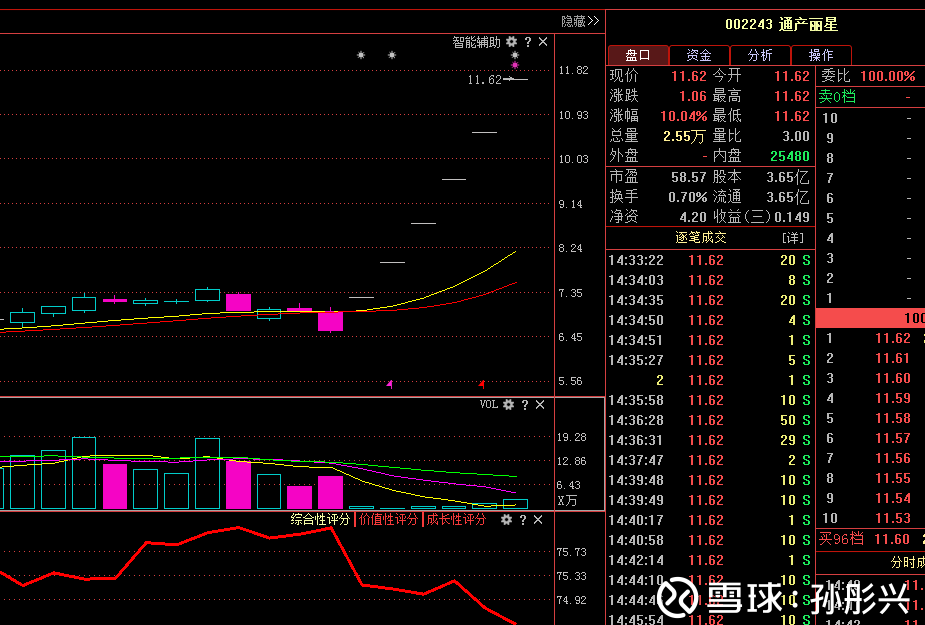Switch to the 资金 tab
The width and height of the screenshot is (925, 625).
pos(699,55)
